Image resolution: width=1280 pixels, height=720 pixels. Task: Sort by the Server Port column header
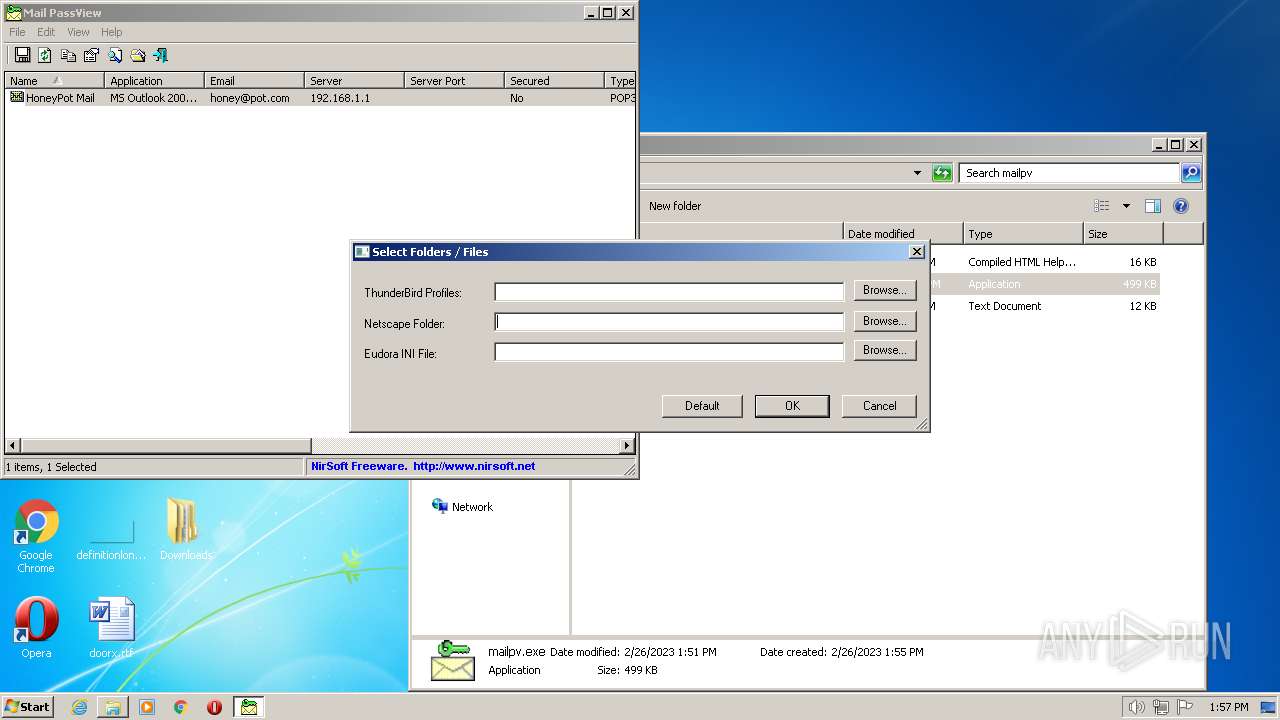pyautogui.click(x=454, y=81)
